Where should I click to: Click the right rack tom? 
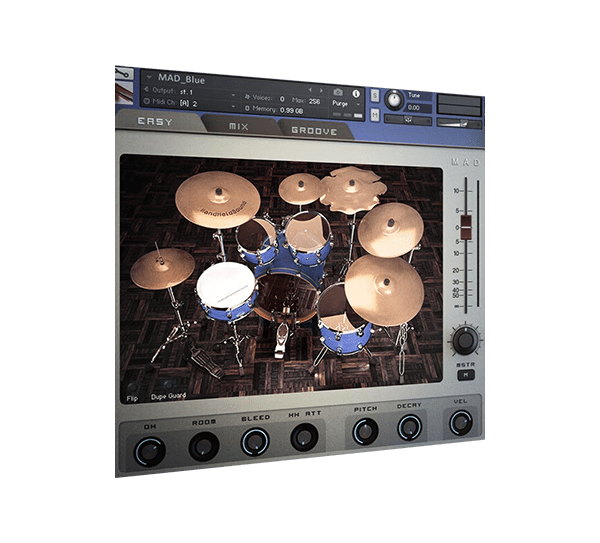coord(308,239)
